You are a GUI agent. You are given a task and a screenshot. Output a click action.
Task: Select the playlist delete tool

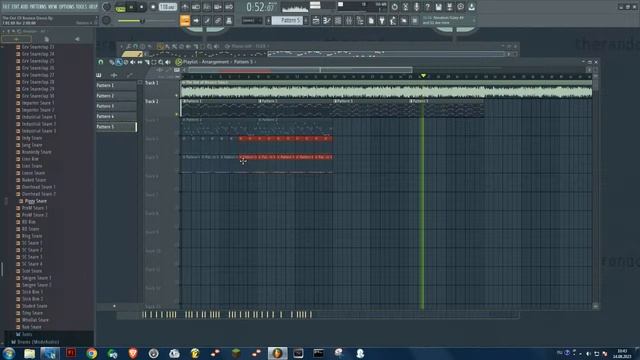[x=126, y=62]
